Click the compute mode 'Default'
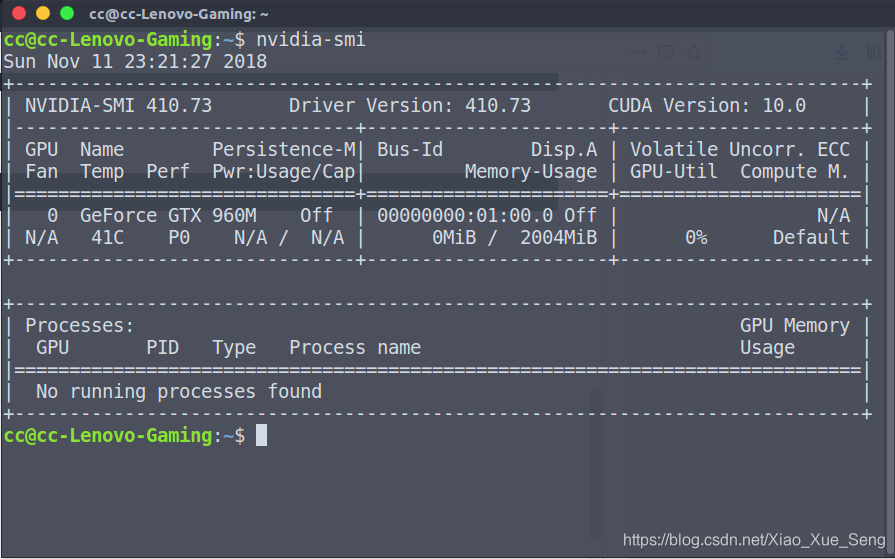The width and height of the screenshot is (895, 559). point(811,238)
